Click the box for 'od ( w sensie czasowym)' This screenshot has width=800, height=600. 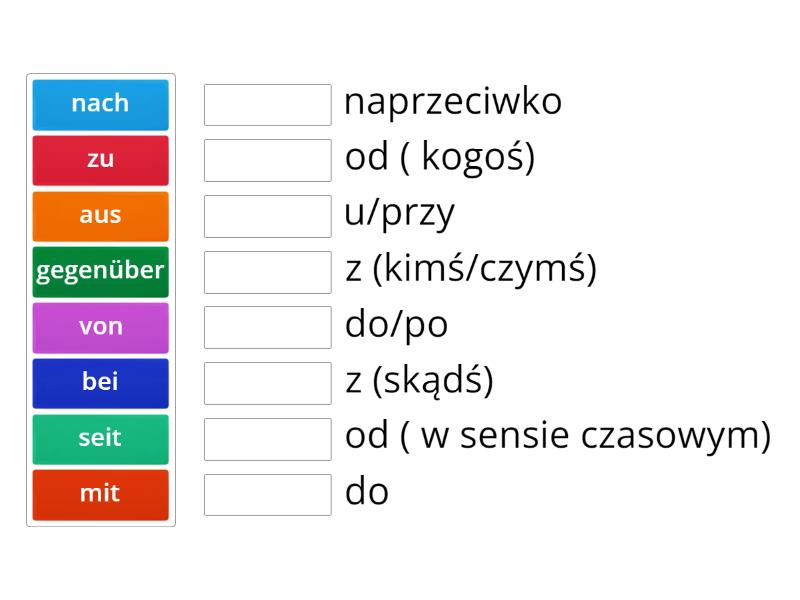click(x=267, y=439)
